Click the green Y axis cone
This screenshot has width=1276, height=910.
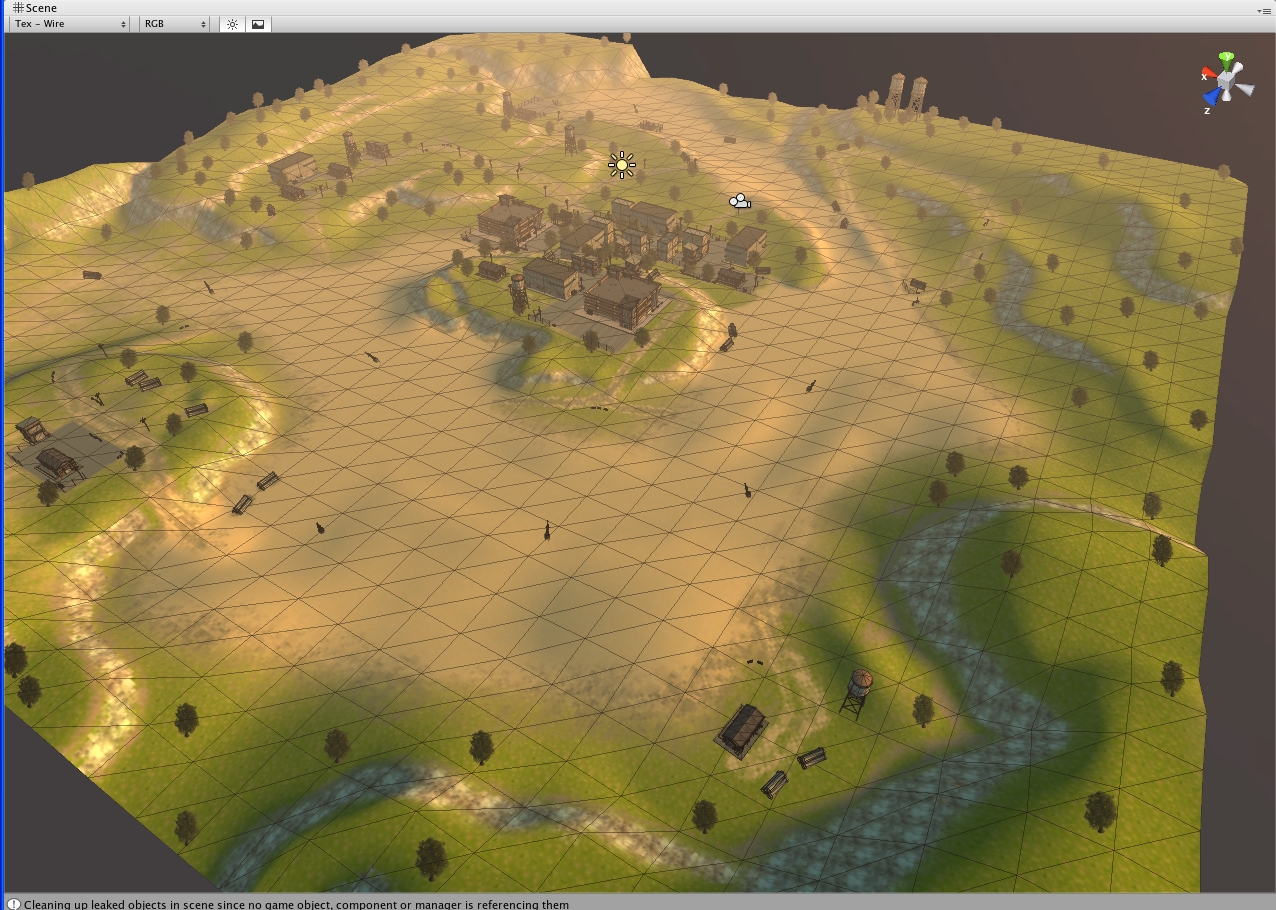coord(1226,59)
